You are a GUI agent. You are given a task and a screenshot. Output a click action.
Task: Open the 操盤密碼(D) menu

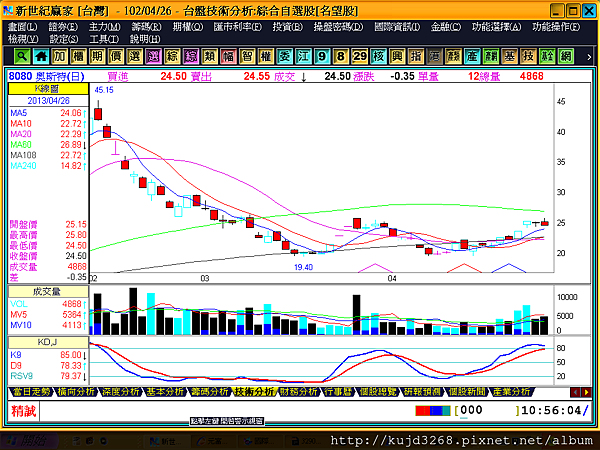[x=338, y=27]
